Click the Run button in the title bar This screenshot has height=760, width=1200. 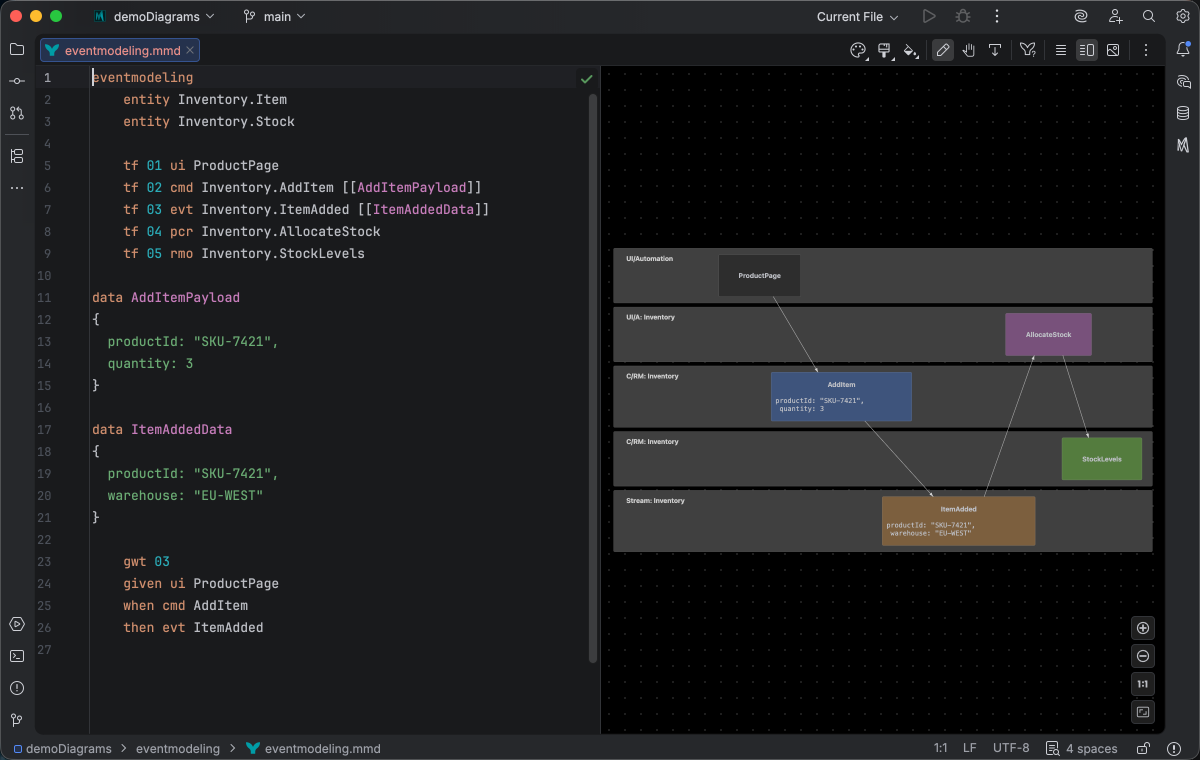pos(929,17)
